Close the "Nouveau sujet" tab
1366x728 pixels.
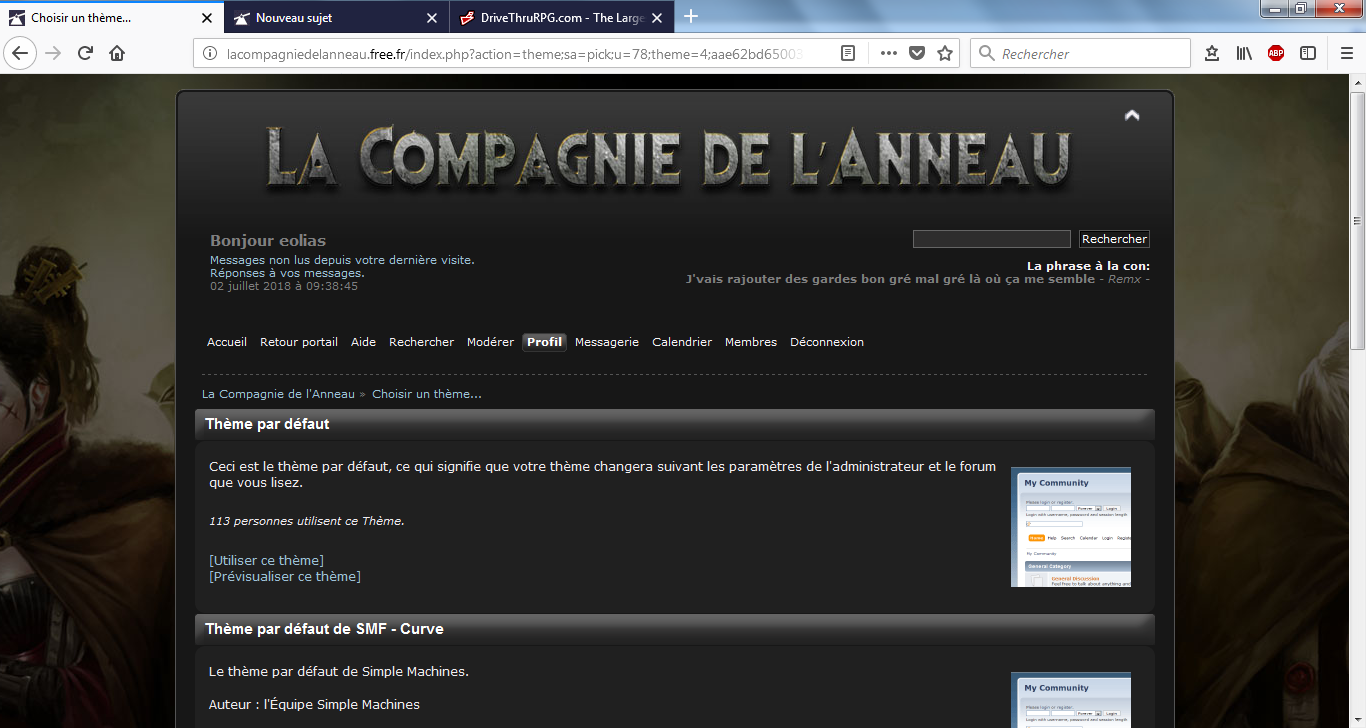(x=432, y=18)
